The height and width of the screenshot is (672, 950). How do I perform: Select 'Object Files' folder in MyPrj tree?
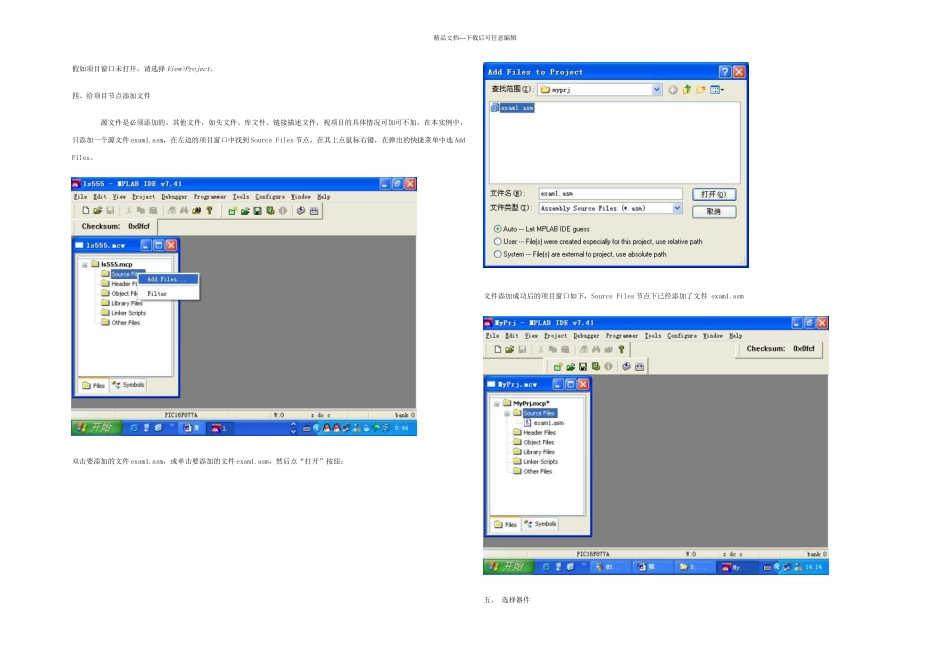click(x=534, y=442)
